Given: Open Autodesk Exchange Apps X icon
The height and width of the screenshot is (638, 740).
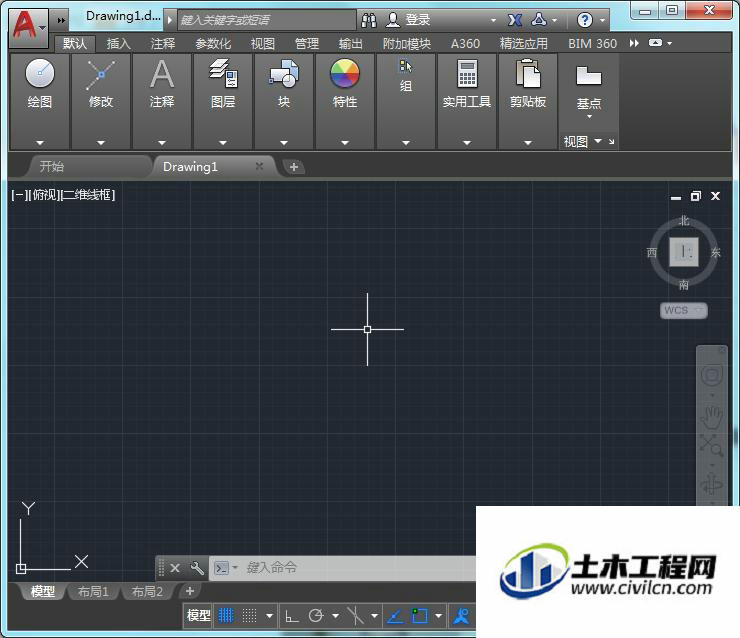Looking at the screenshot, I should (515, 20).
